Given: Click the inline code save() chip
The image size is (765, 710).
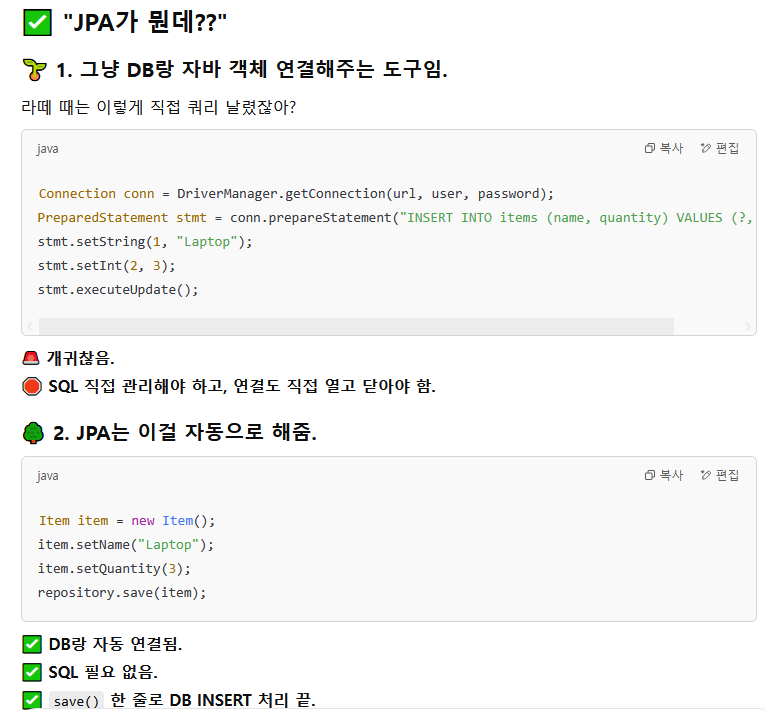Looking at the screenshot, I should tap(76, 701).
